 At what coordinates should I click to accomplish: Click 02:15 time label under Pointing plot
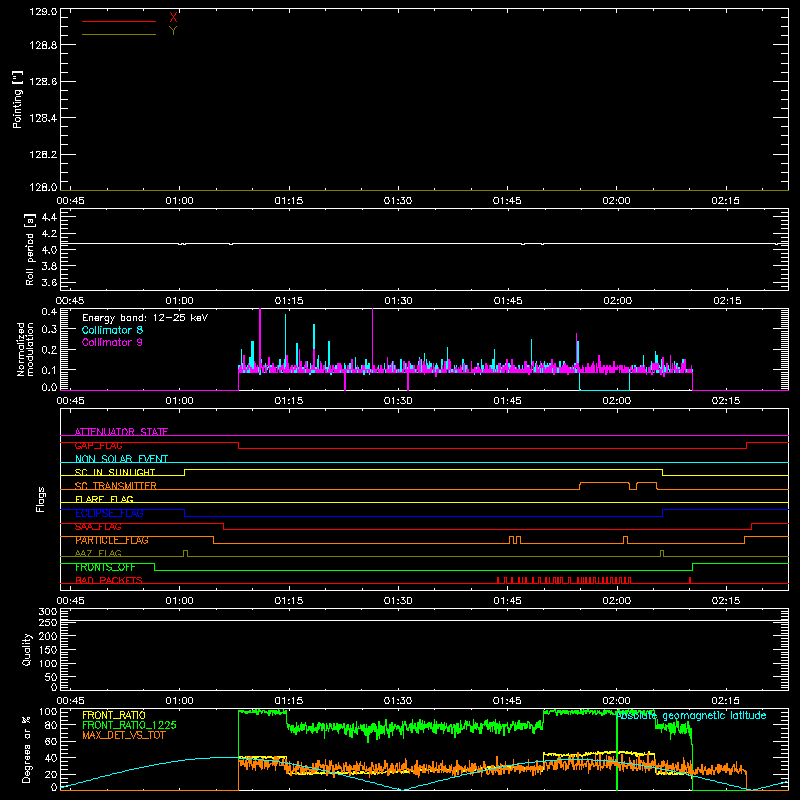point(725,201)
